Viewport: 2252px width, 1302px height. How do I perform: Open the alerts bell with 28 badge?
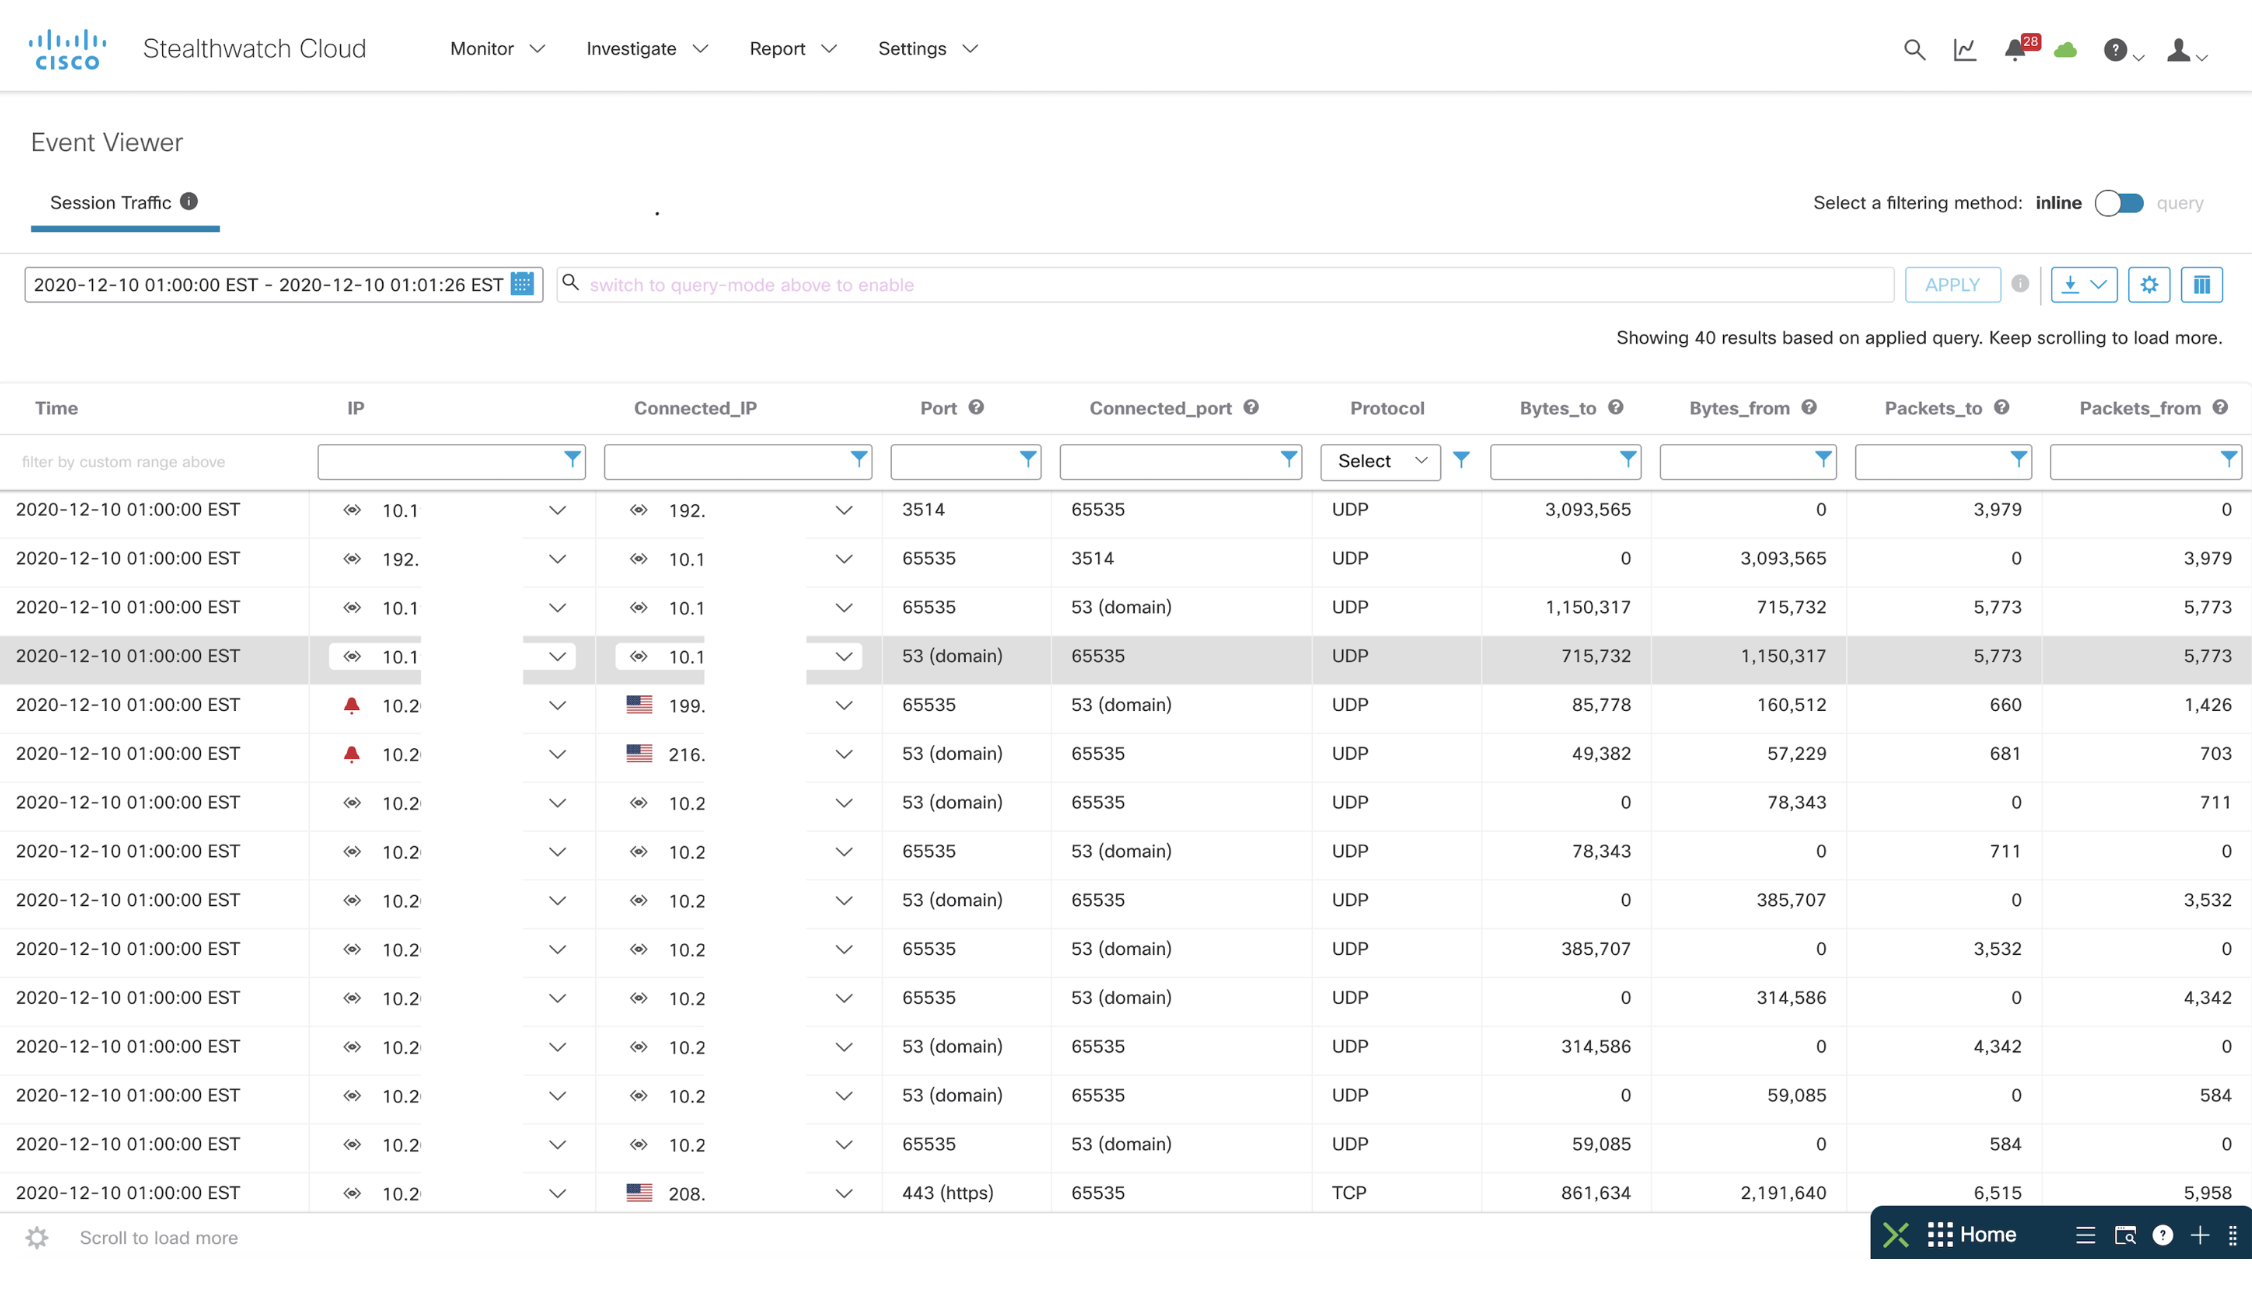tap(2015, 49)
